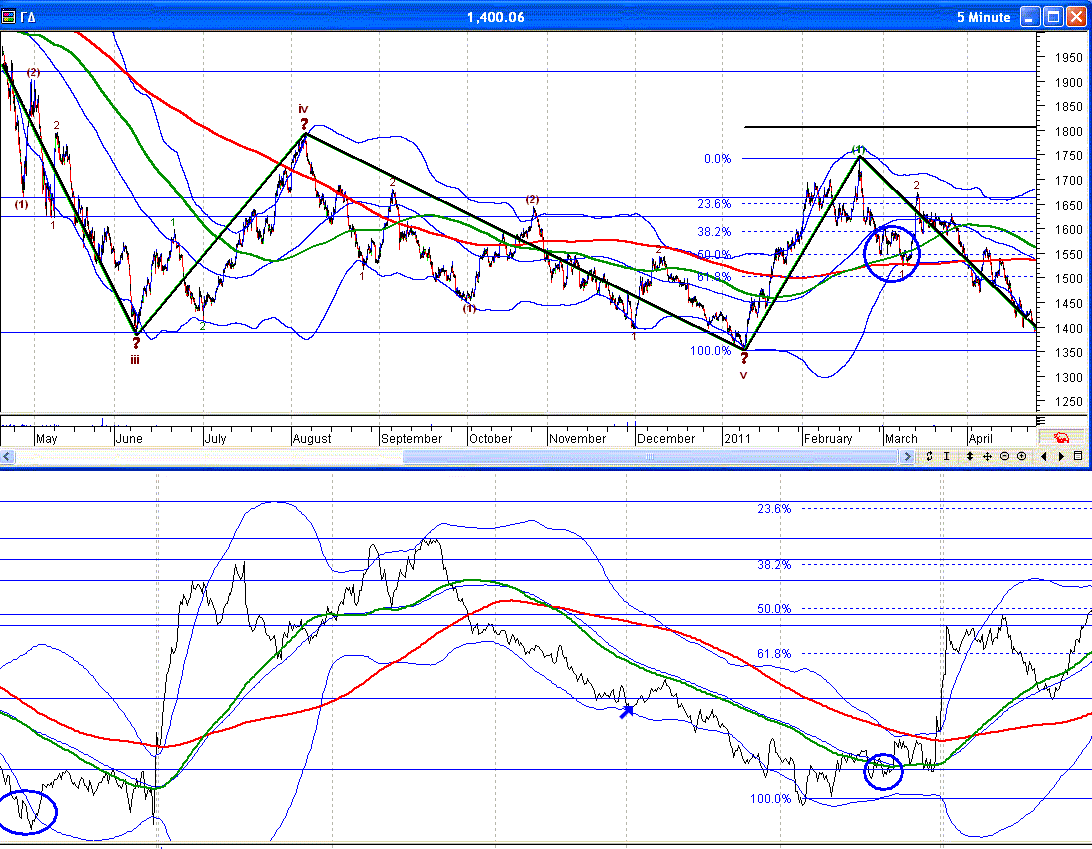Open the chart list panel icon
The height and width of the screenshot is (849, 1092).
coord(1078,456)
